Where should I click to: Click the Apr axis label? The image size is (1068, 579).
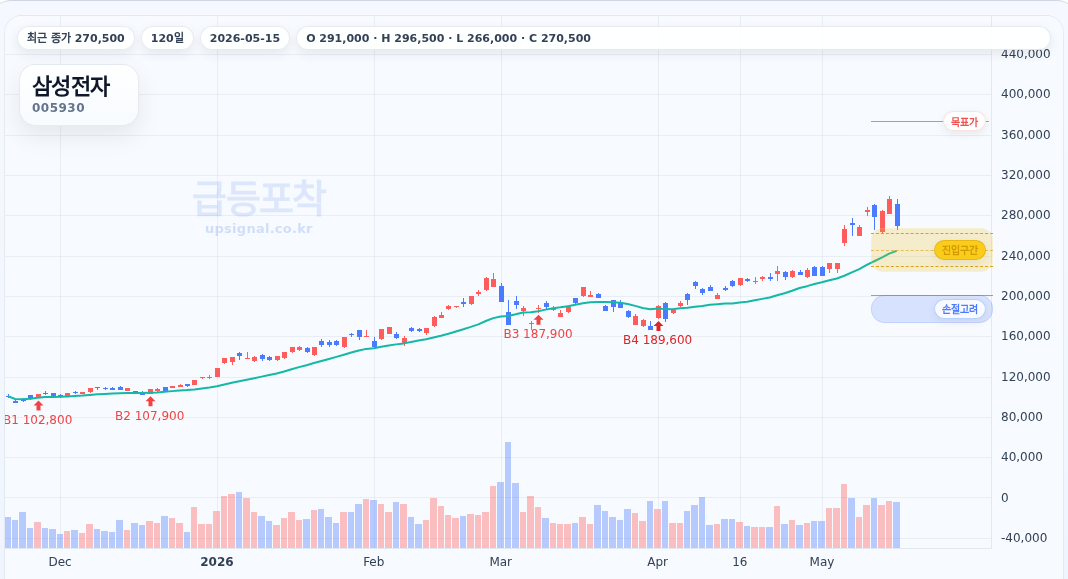(x=657, y=562)
